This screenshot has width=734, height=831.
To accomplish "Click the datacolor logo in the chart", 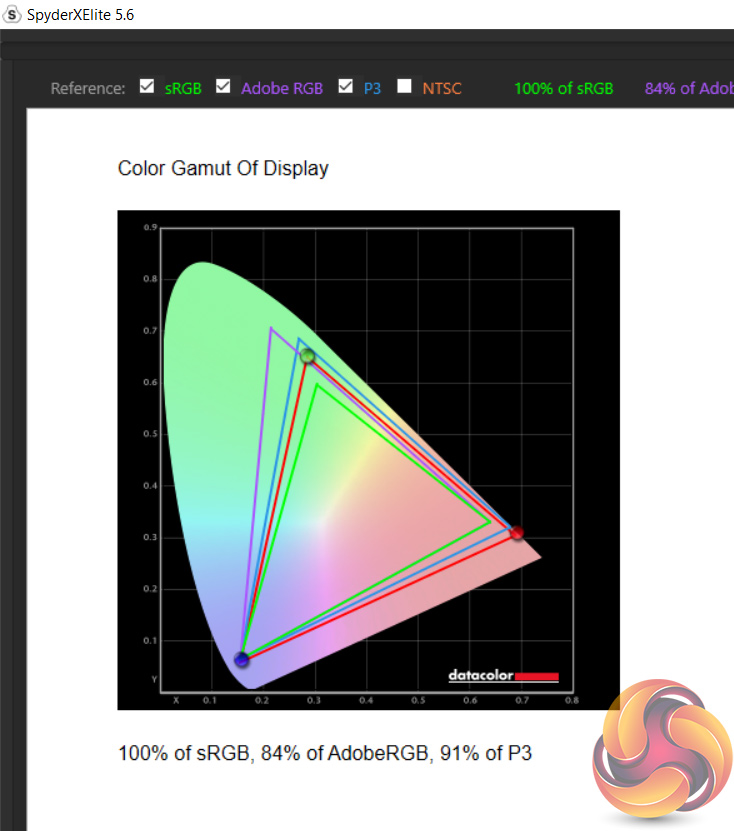I will pos(503,676).
